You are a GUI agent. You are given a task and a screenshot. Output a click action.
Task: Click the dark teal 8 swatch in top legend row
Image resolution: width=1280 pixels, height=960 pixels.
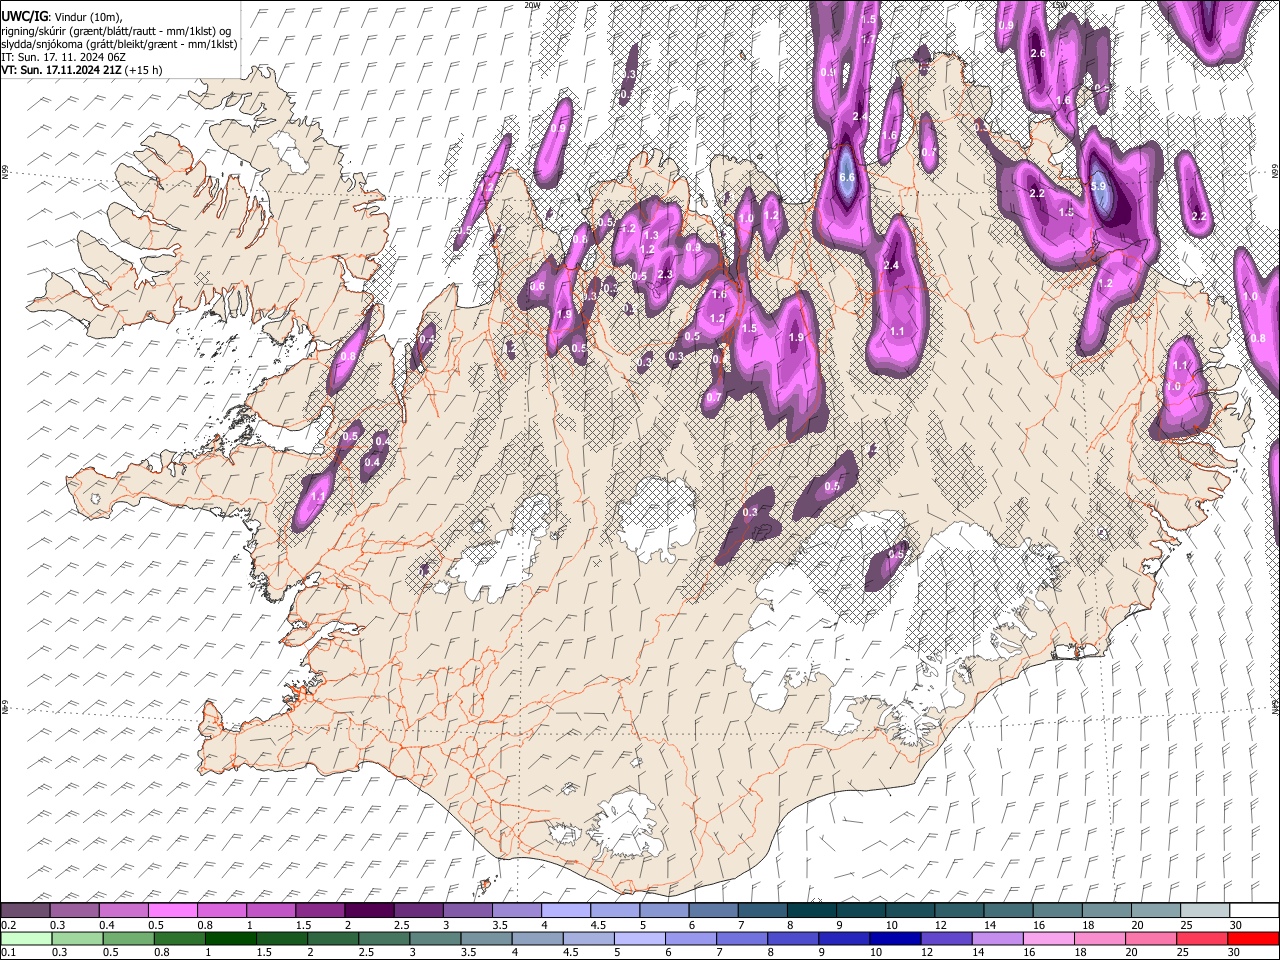point(811,911)
